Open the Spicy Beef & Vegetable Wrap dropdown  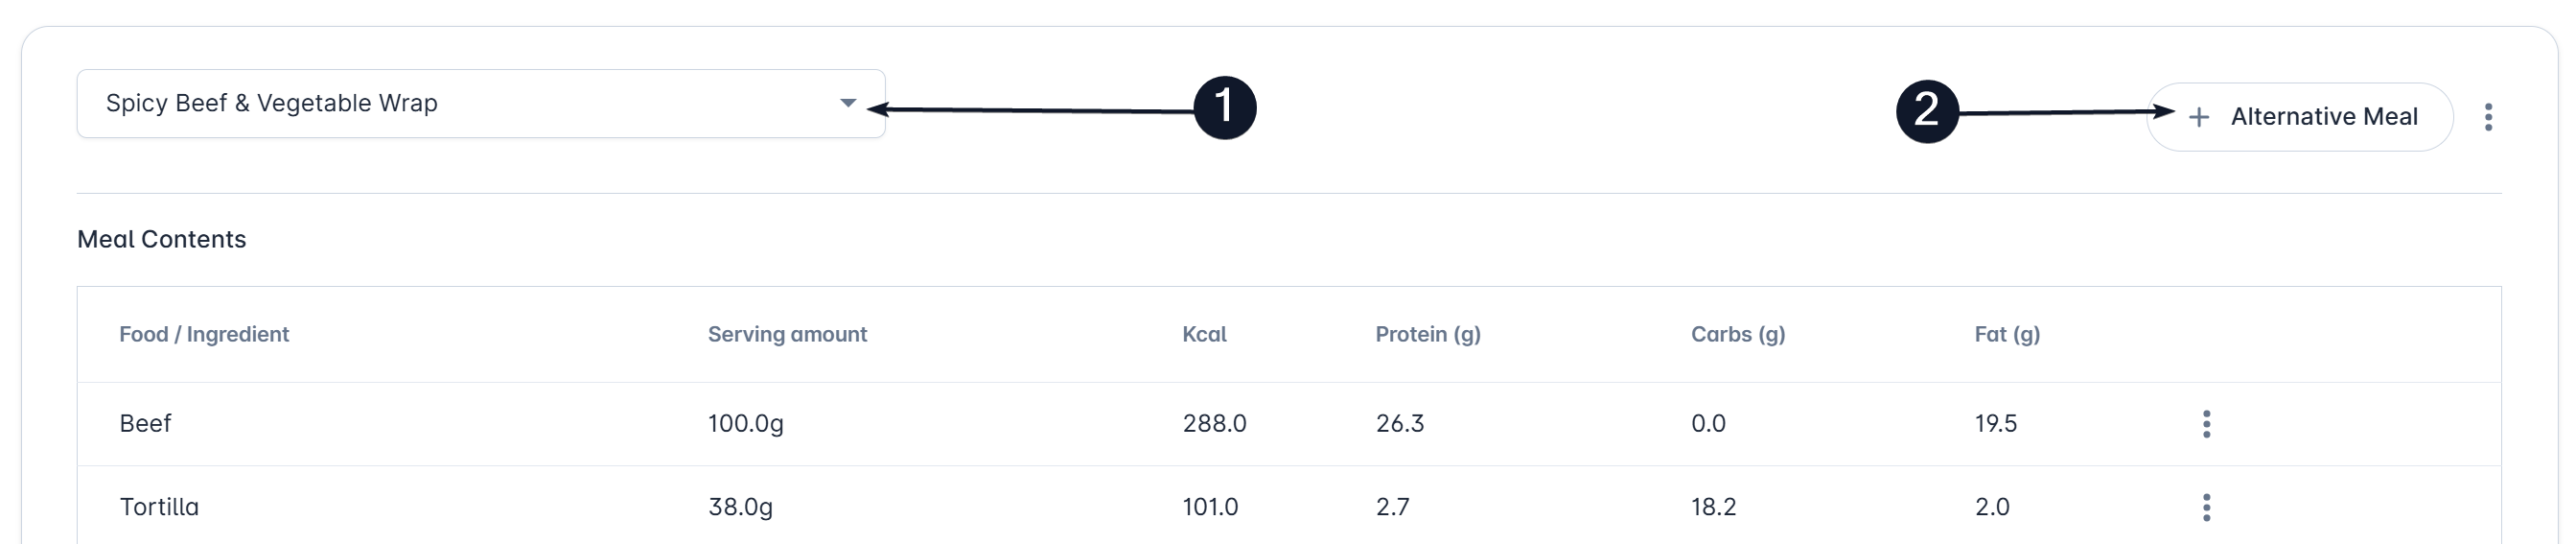click(481, 103)
